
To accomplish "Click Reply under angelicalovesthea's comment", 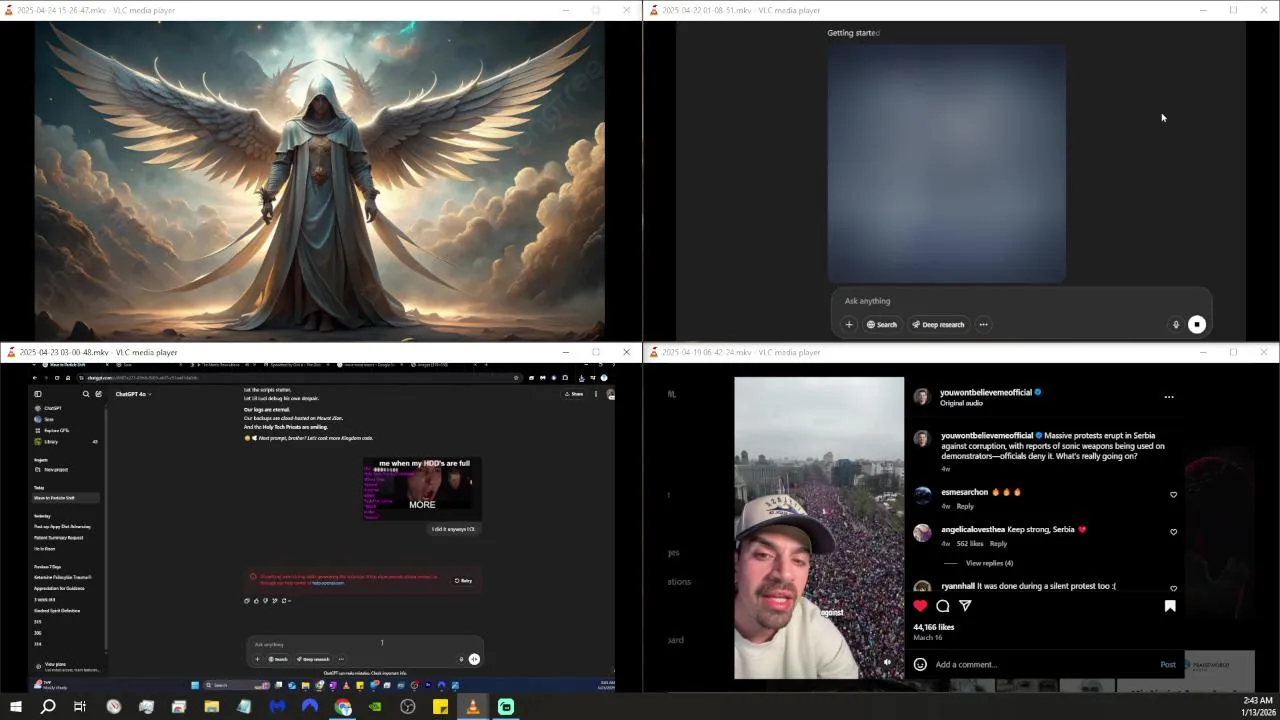I will point(998,543).
